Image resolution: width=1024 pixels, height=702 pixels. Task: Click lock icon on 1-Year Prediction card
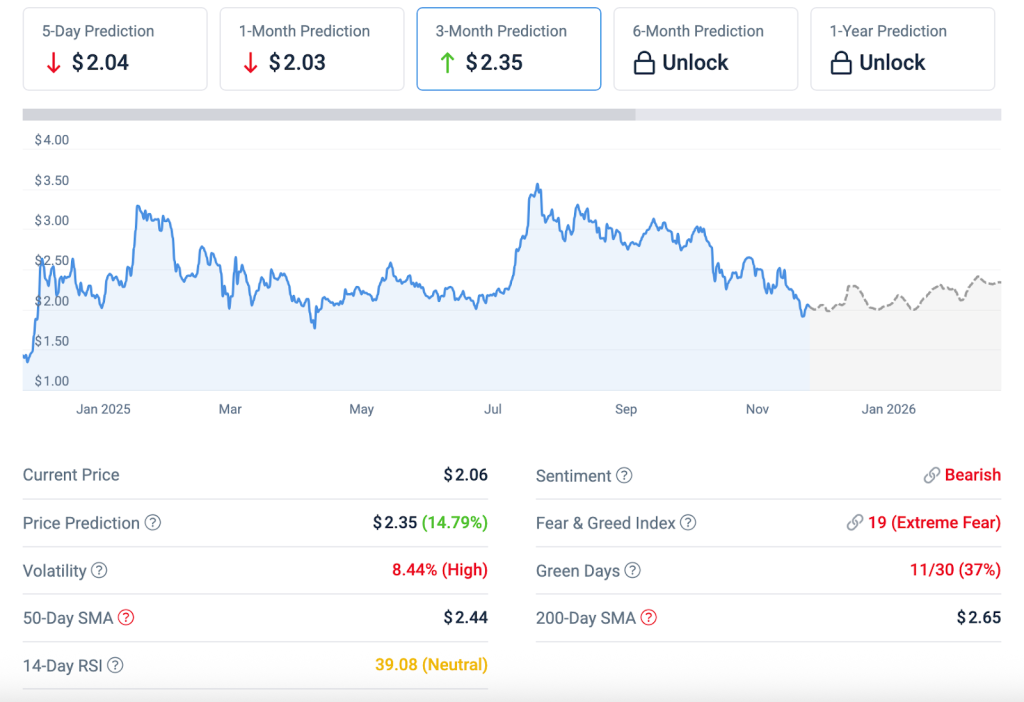pos(842,63)
